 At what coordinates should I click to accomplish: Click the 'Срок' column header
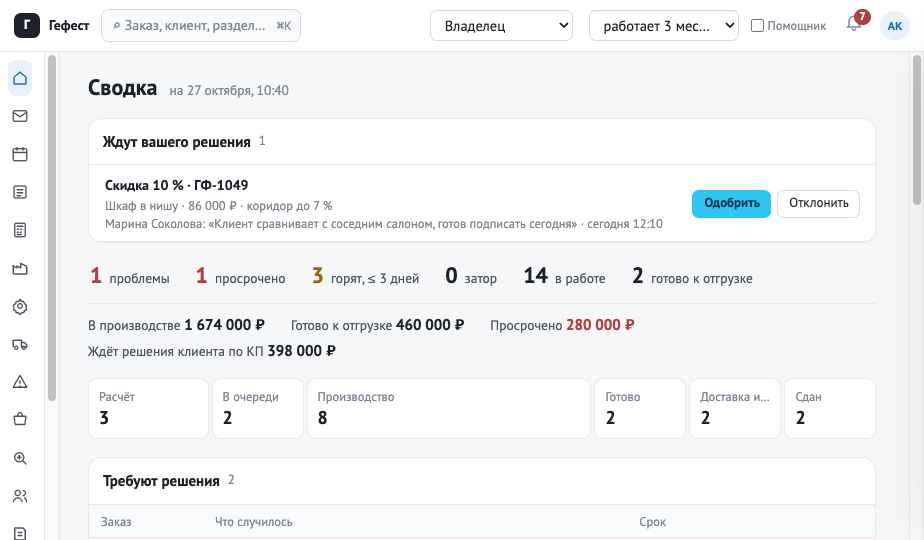(x=652, y=522)
